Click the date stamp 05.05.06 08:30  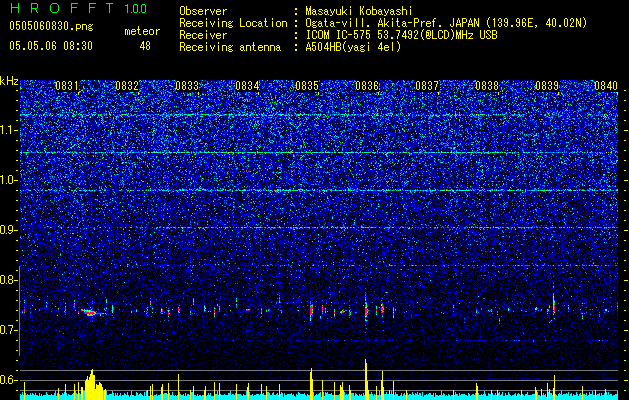coord(51,46)
